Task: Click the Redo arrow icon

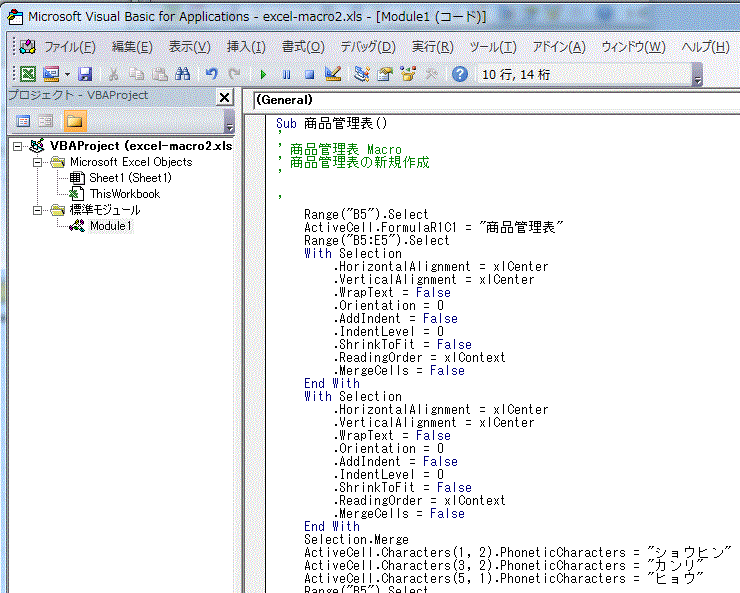Action: pyautogui.click(x=234, y=74)
